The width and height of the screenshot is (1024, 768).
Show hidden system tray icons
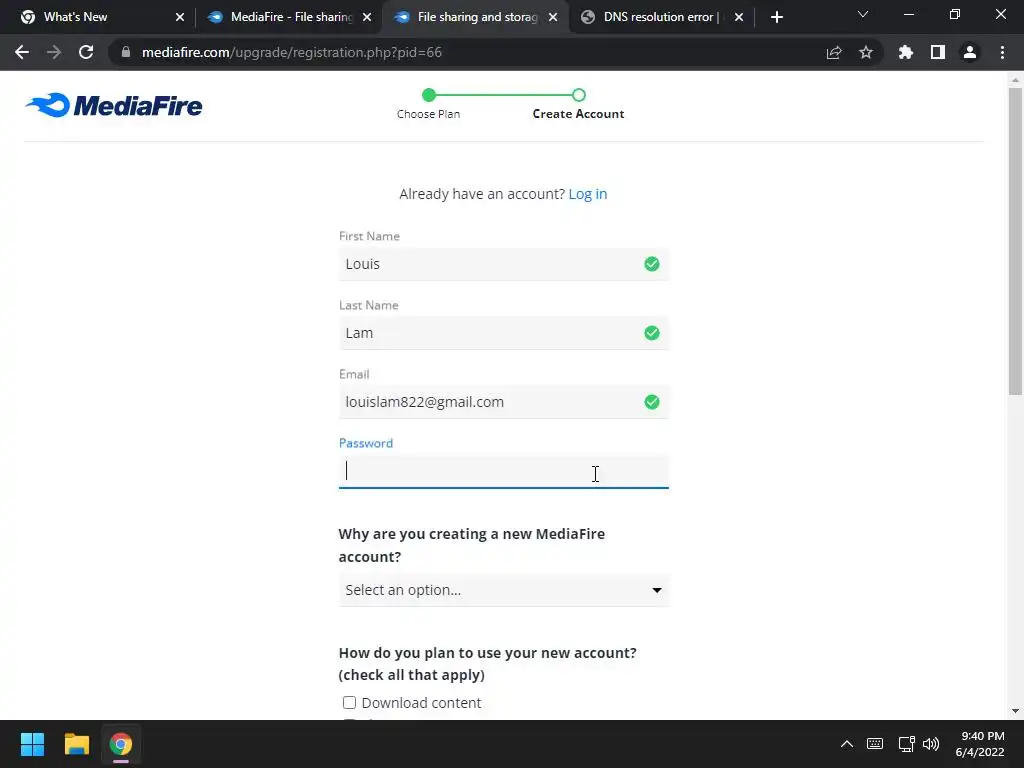pyautogui.click(x=846, y=744)
